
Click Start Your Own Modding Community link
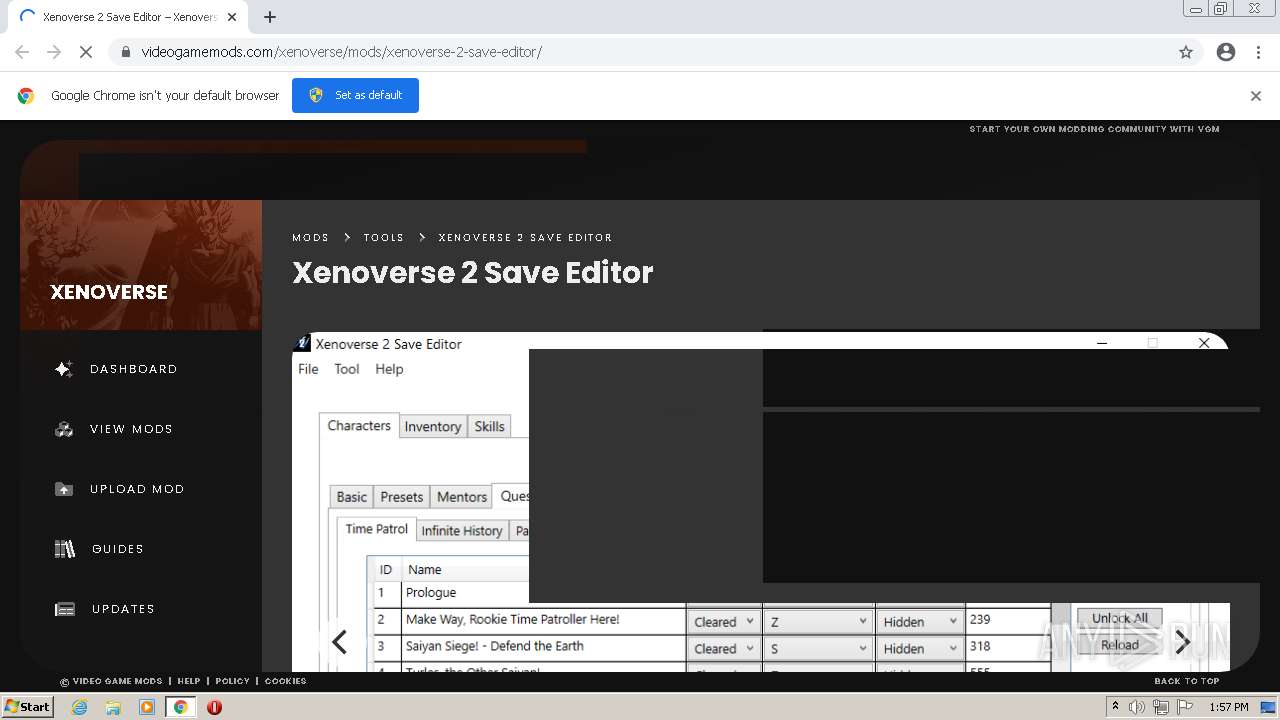coord(1094,129)
